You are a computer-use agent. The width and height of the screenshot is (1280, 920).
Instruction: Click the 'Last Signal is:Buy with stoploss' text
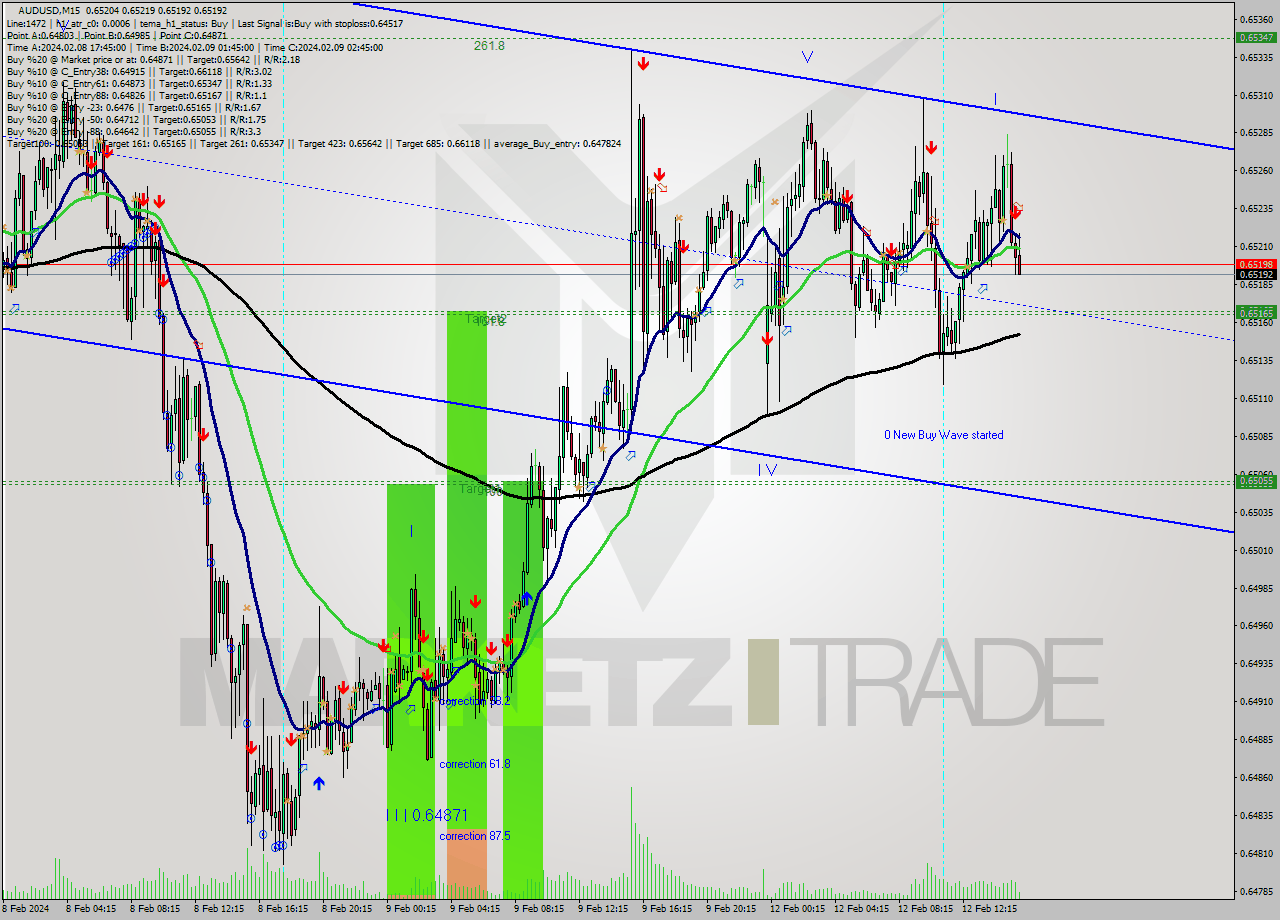tap(305, 23)
